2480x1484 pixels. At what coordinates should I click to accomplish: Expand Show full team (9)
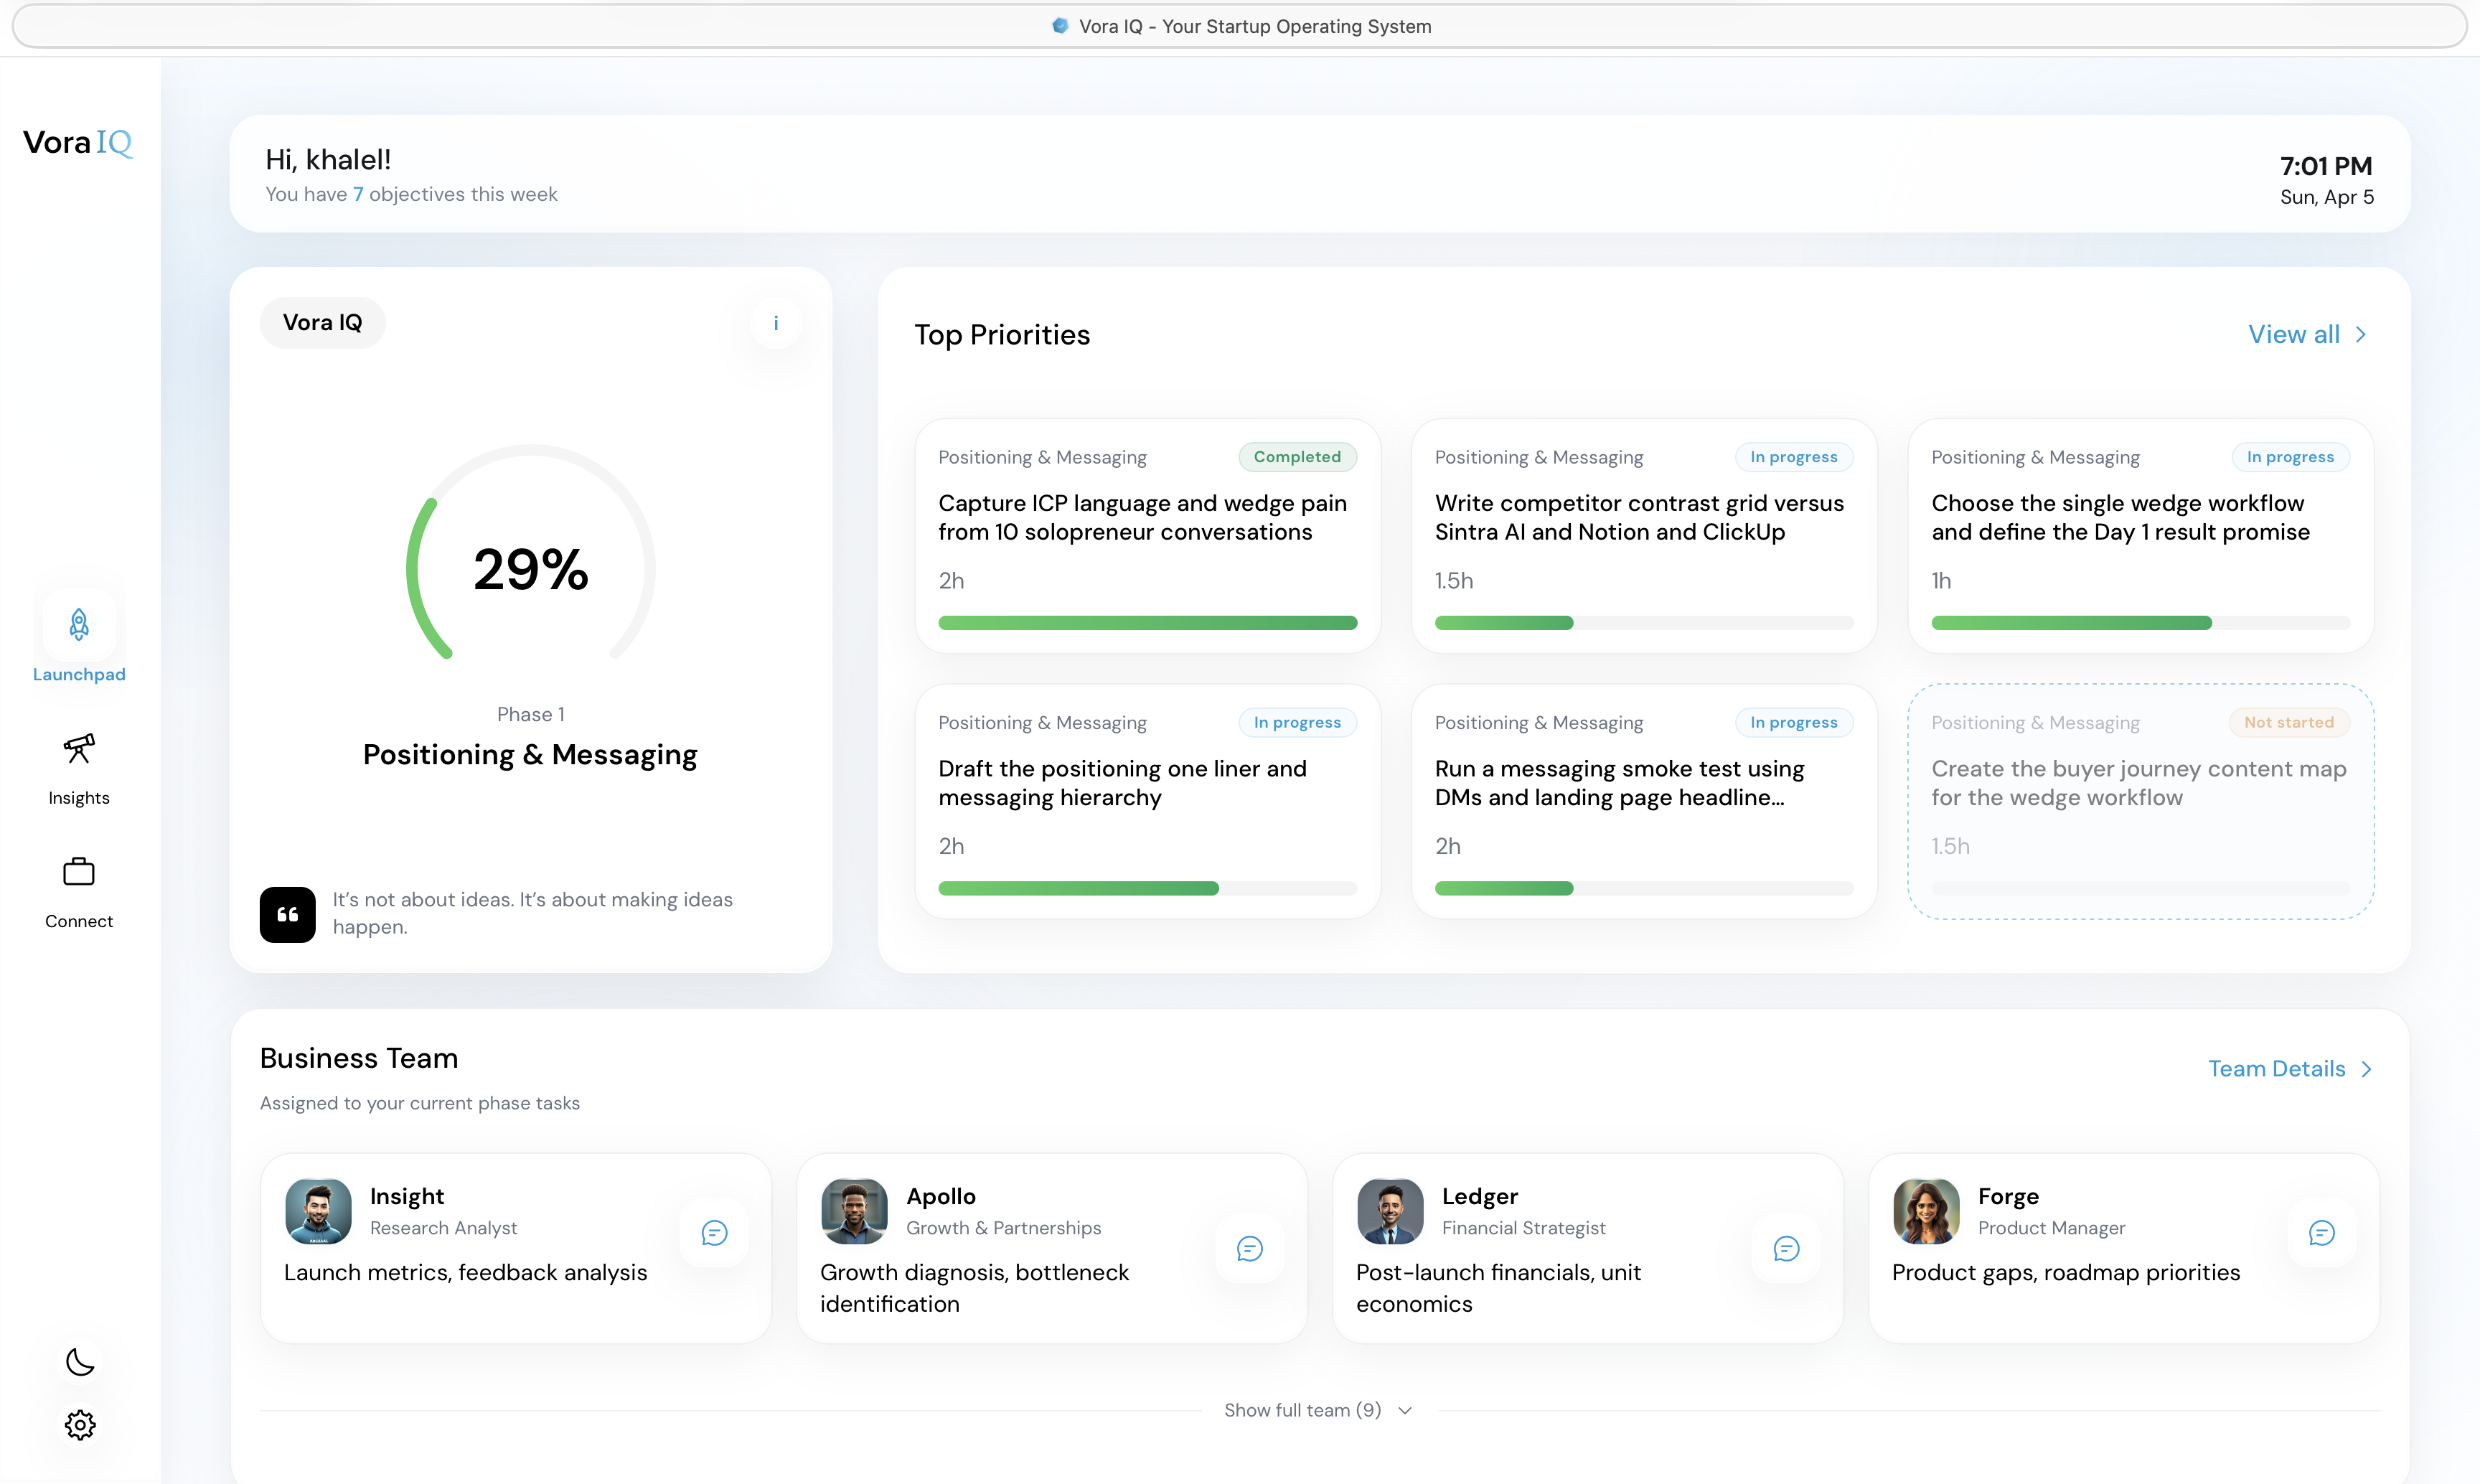tap(1318, 1410)
